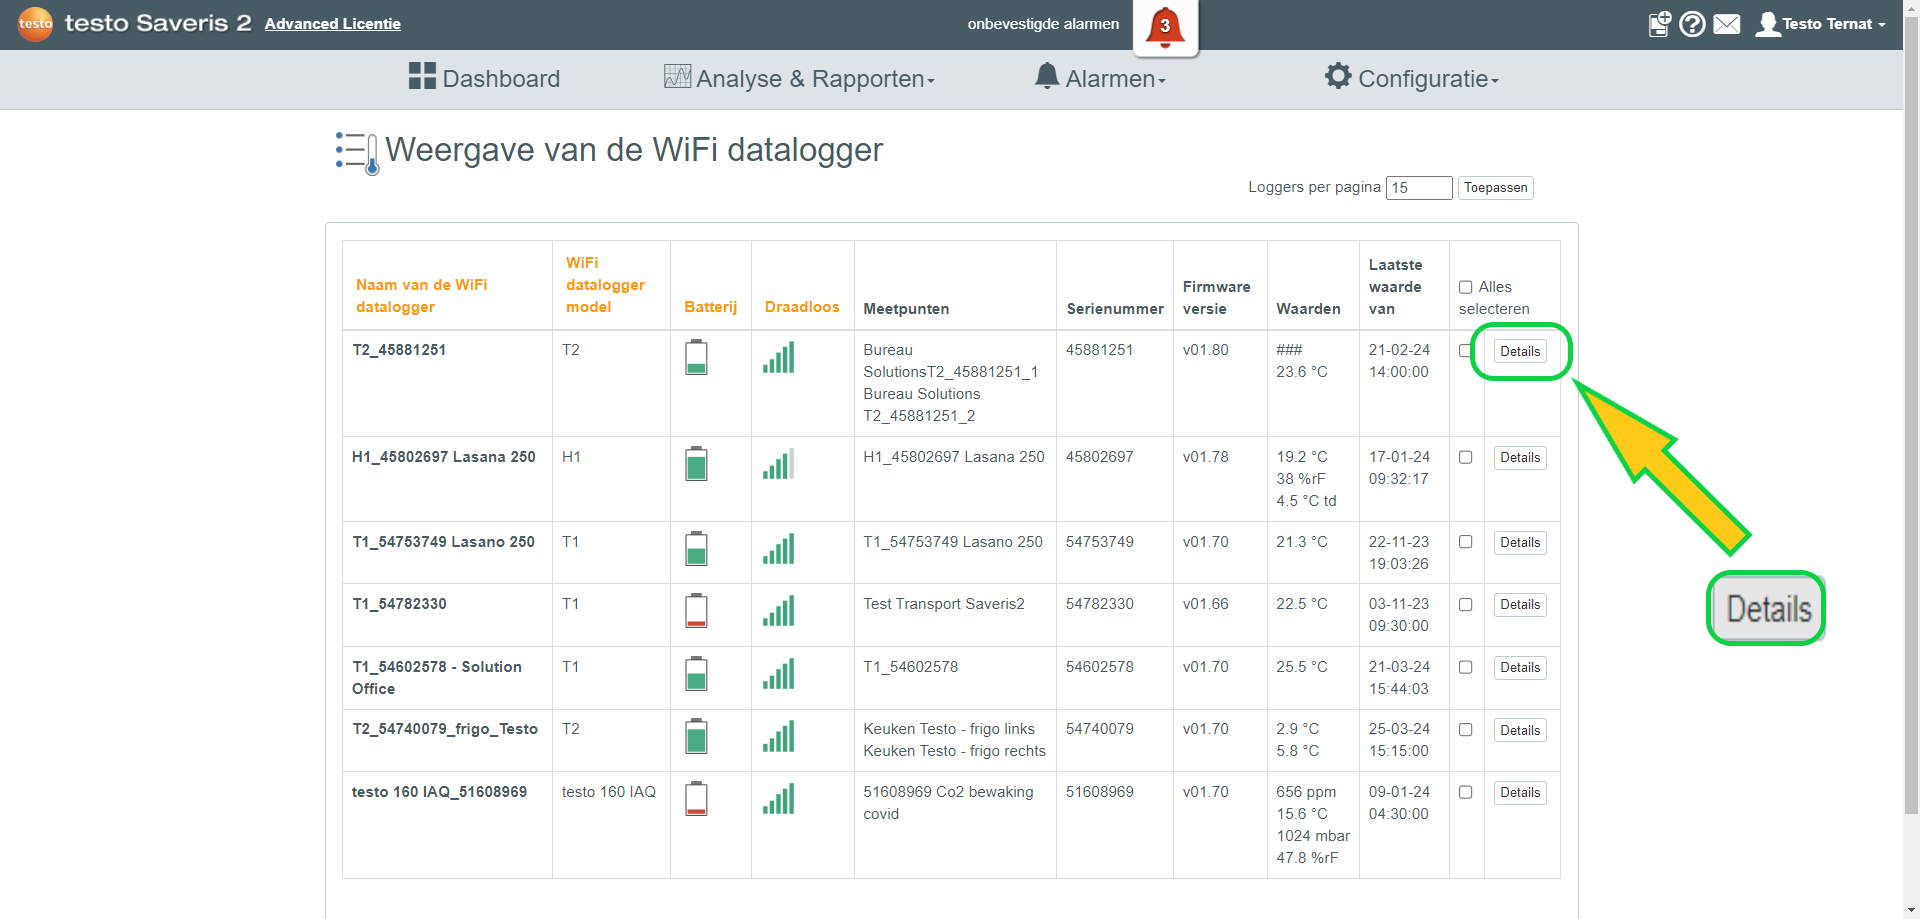
Task: Click the Configuratie gear icon
Action: coord(1338,76)
